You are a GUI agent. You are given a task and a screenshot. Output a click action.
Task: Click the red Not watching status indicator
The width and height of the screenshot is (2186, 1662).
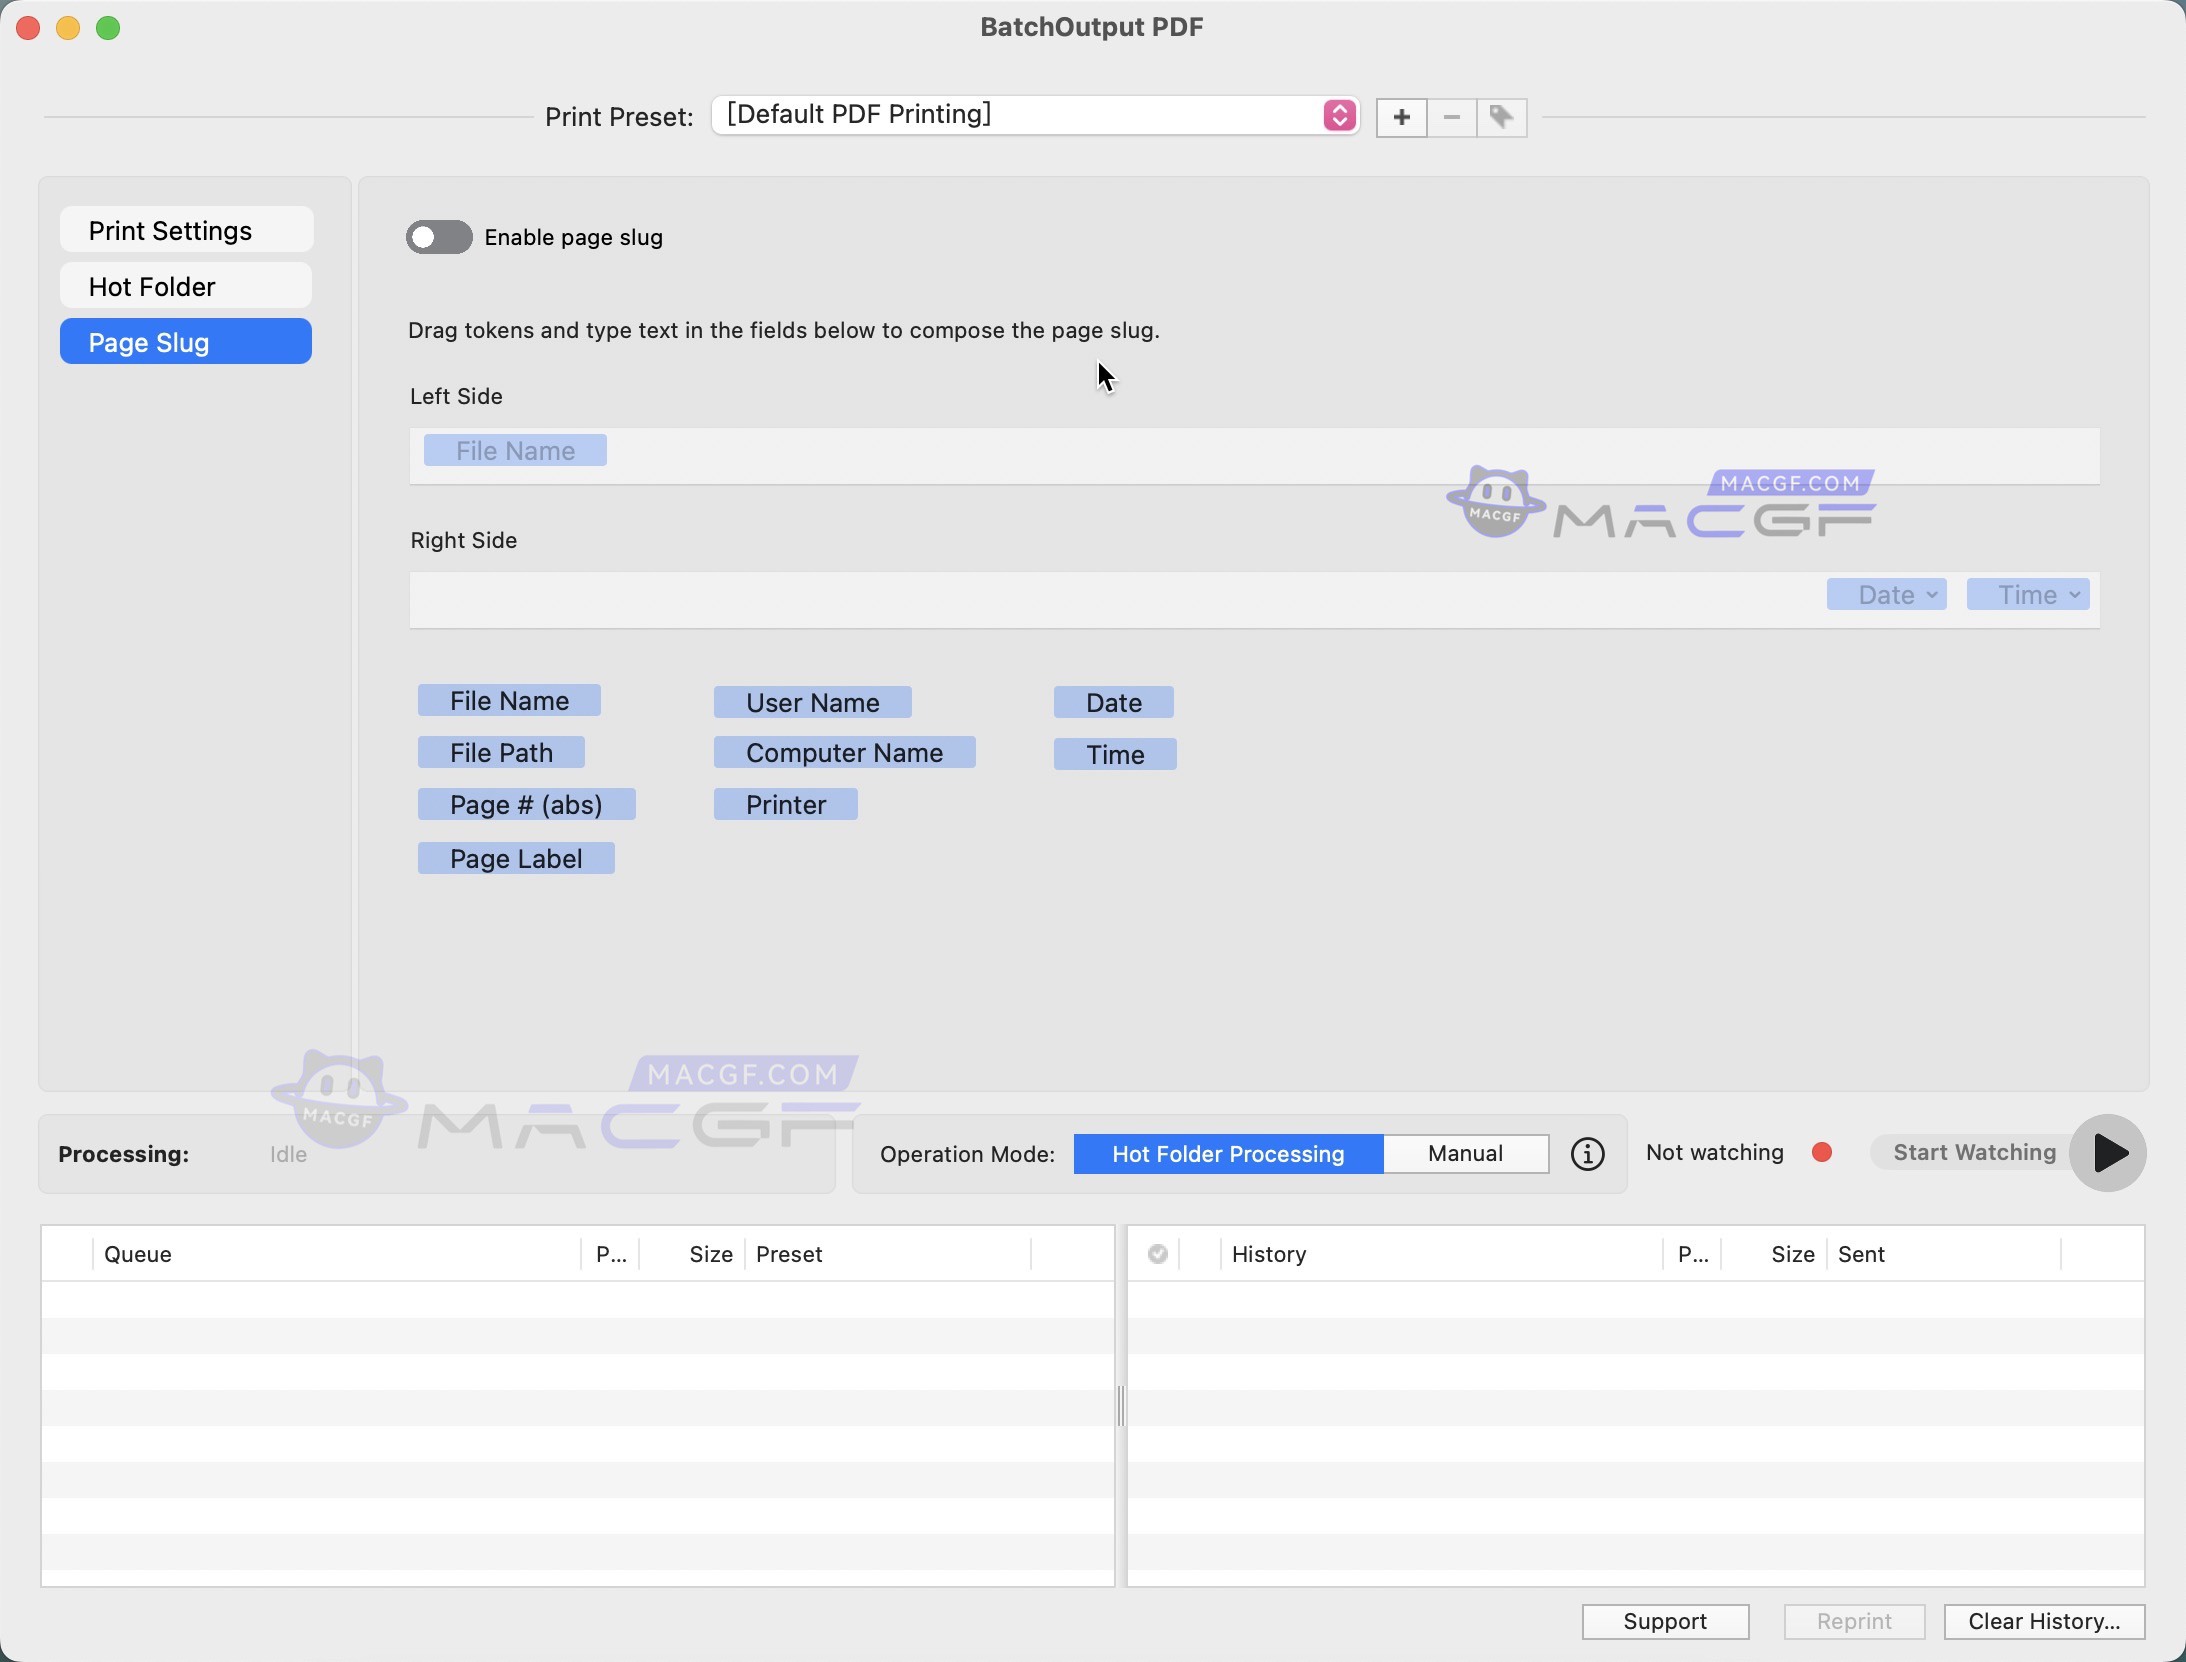pyautogui.click(x=1821, y=1152)
